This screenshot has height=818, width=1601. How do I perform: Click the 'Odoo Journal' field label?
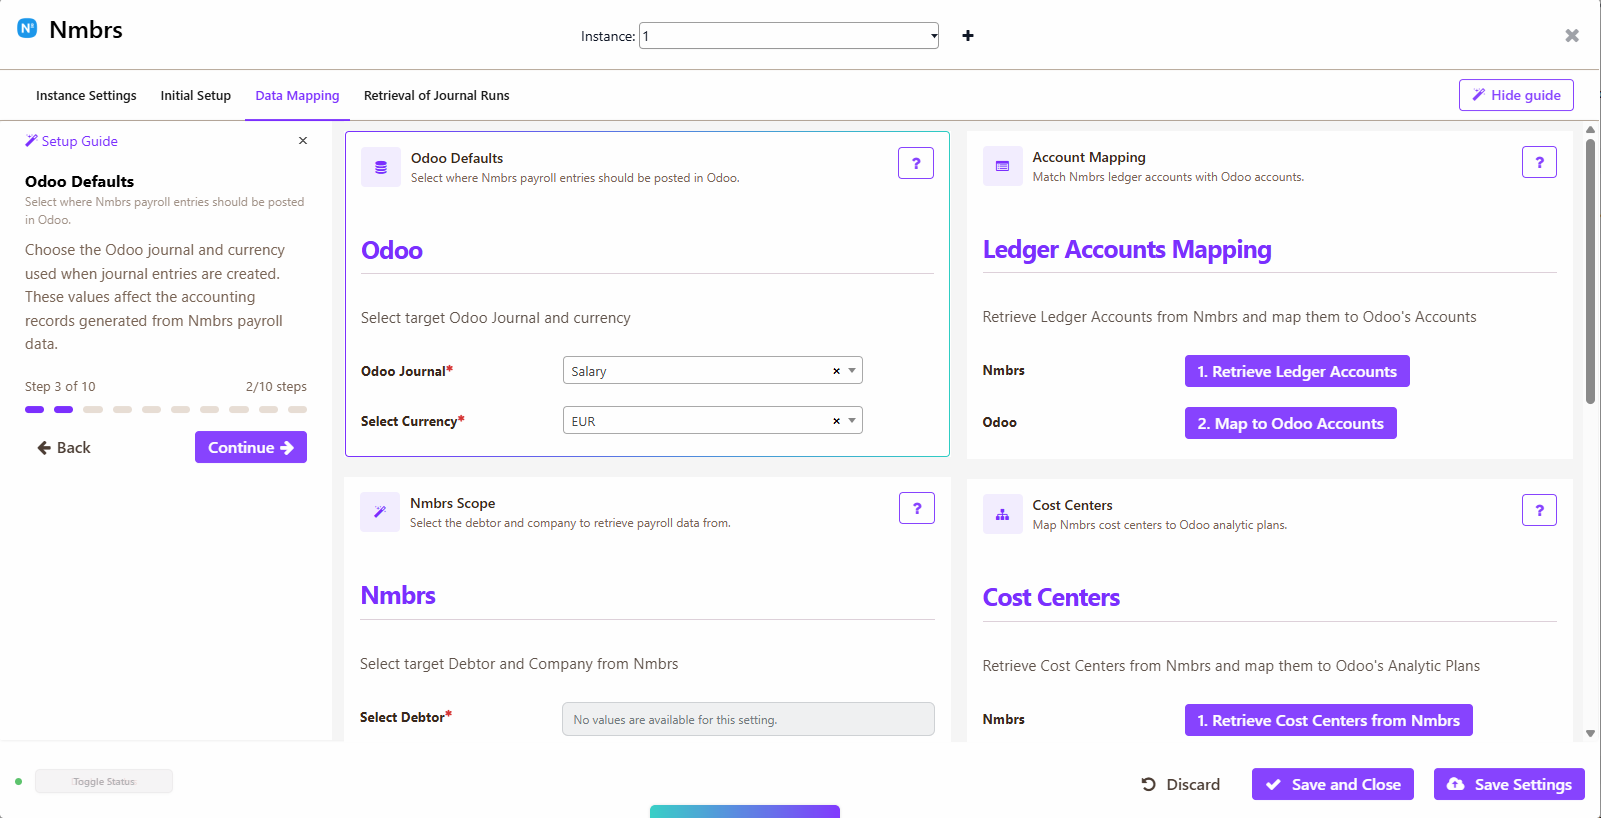pyautogui.click(x=407, y=371)
